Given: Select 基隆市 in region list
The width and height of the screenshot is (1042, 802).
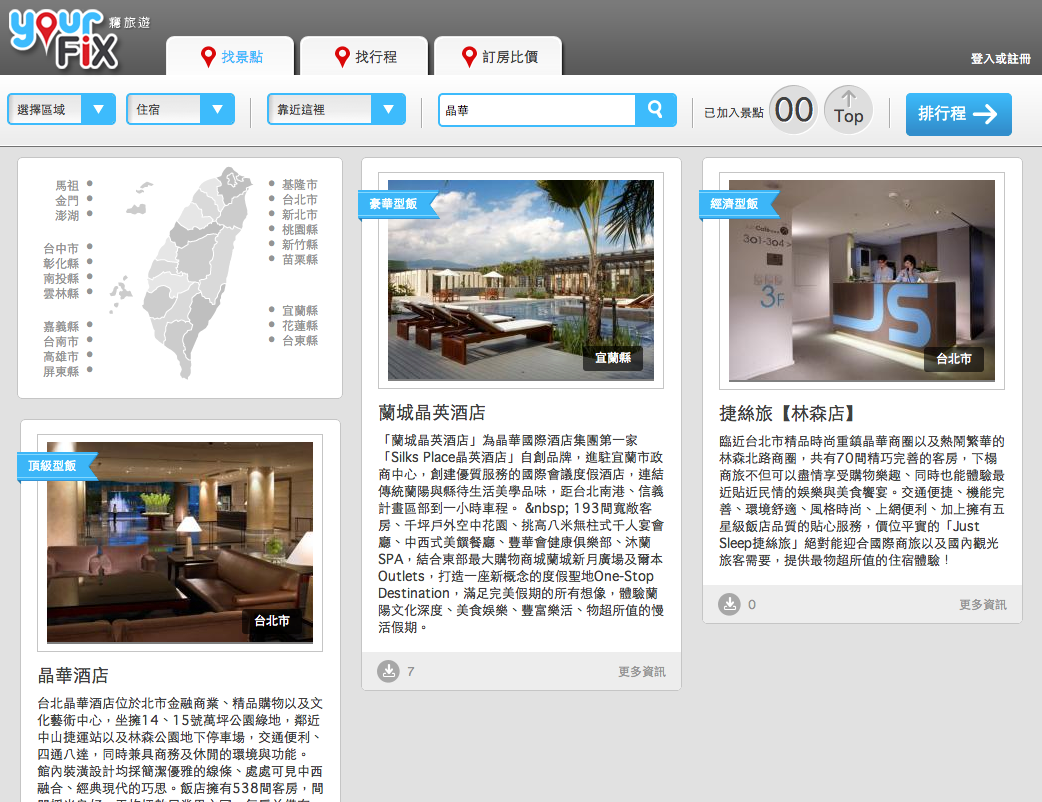Looking at the screenshot, I should [x=300, y=185].
